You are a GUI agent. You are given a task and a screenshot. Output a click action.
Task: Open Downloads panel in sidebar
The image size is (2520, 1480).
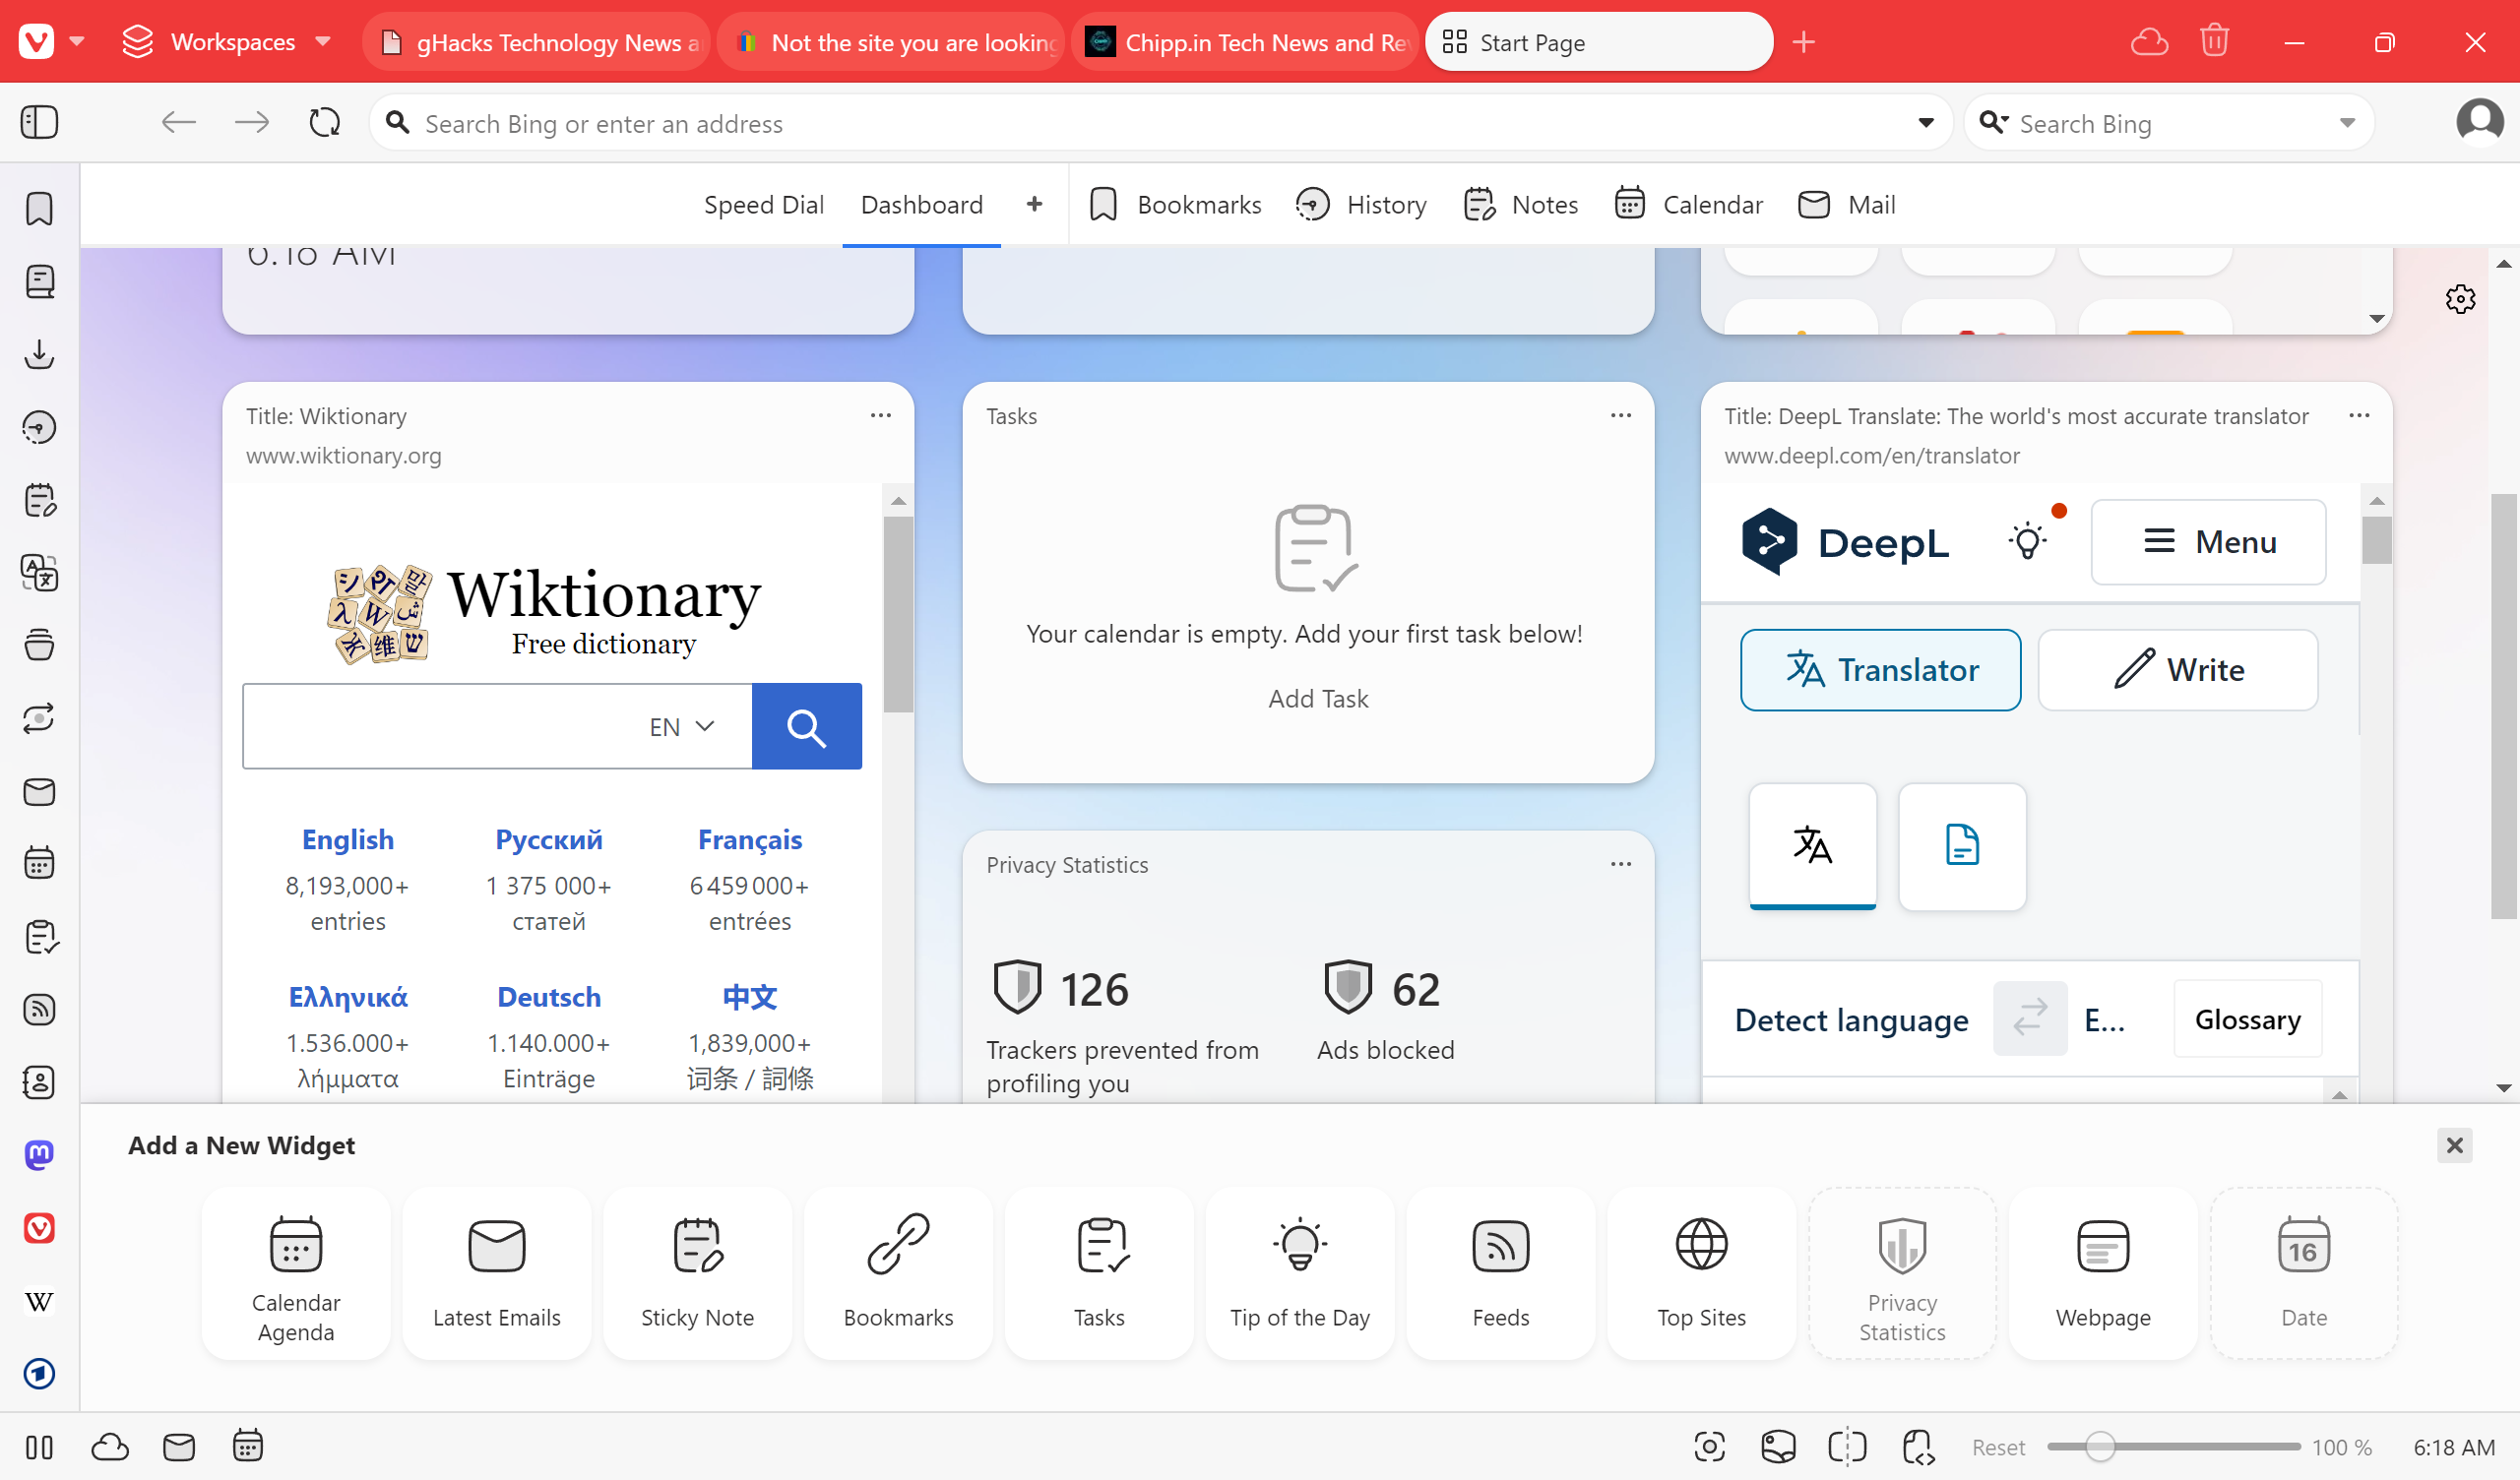click(39, 354)
